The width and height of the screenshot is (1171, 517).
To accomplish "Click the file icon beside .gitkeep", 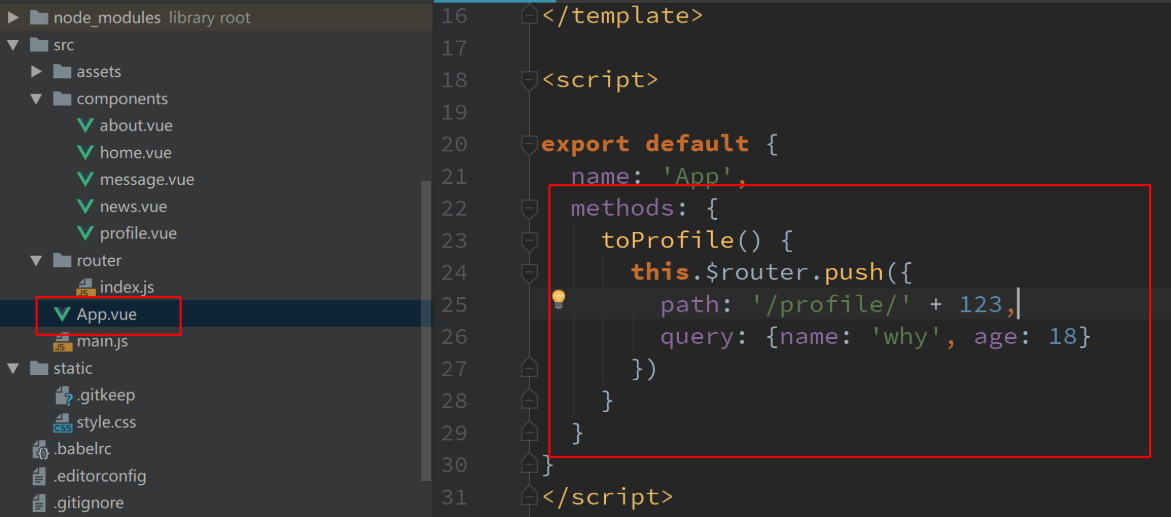I will coord(63,396).
